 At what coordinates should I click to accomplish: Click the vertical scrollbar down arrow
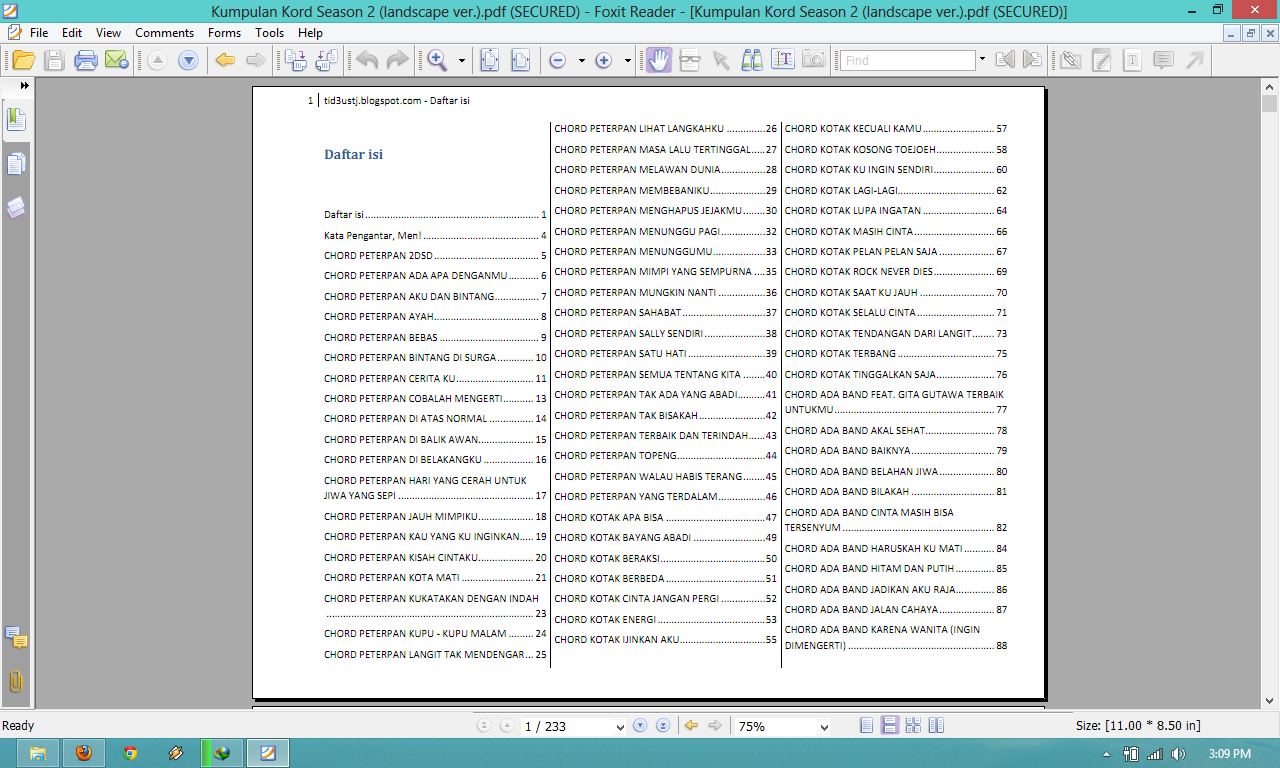(1270, 700)
